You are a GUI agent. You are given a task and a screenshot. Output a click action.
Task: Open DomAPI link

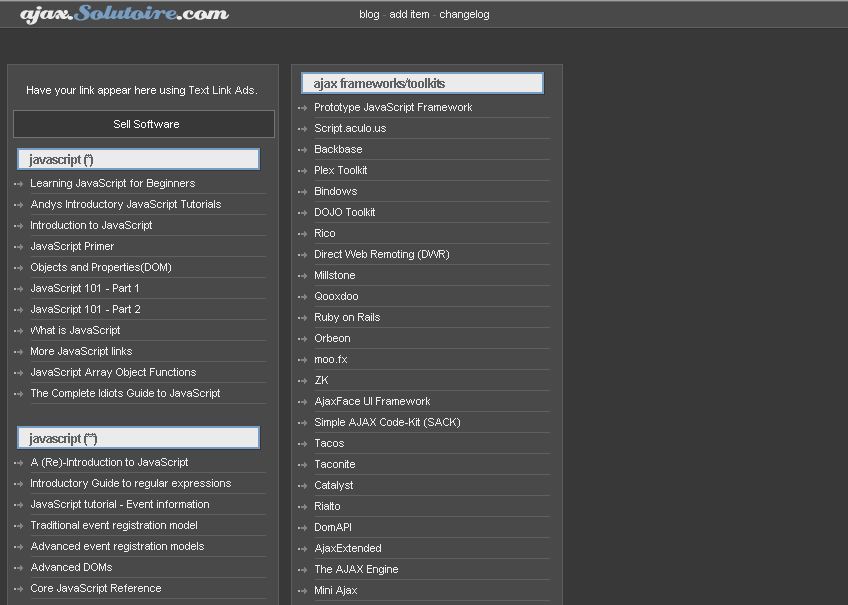(x=333, y=527)
